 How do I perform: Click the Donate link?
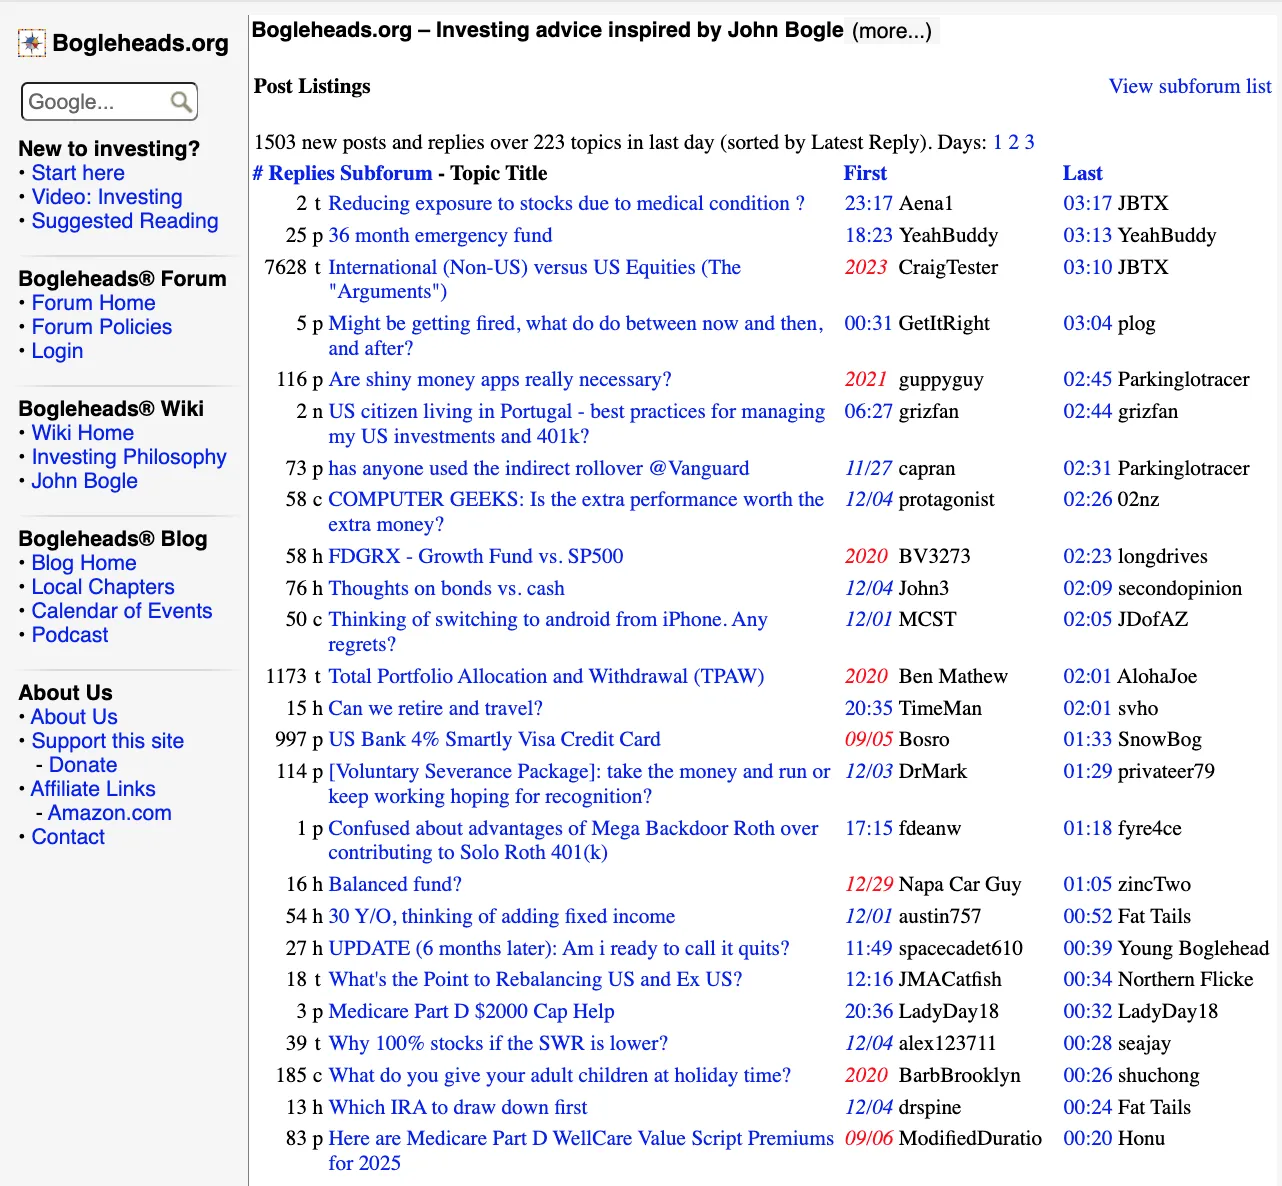[83, 765]
